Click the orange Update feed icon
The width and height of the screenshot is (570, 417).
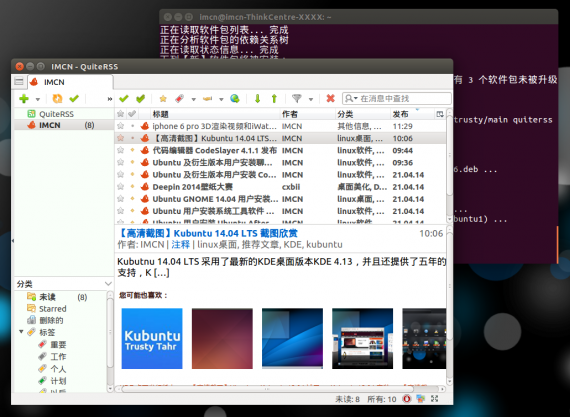pos(57,99)
